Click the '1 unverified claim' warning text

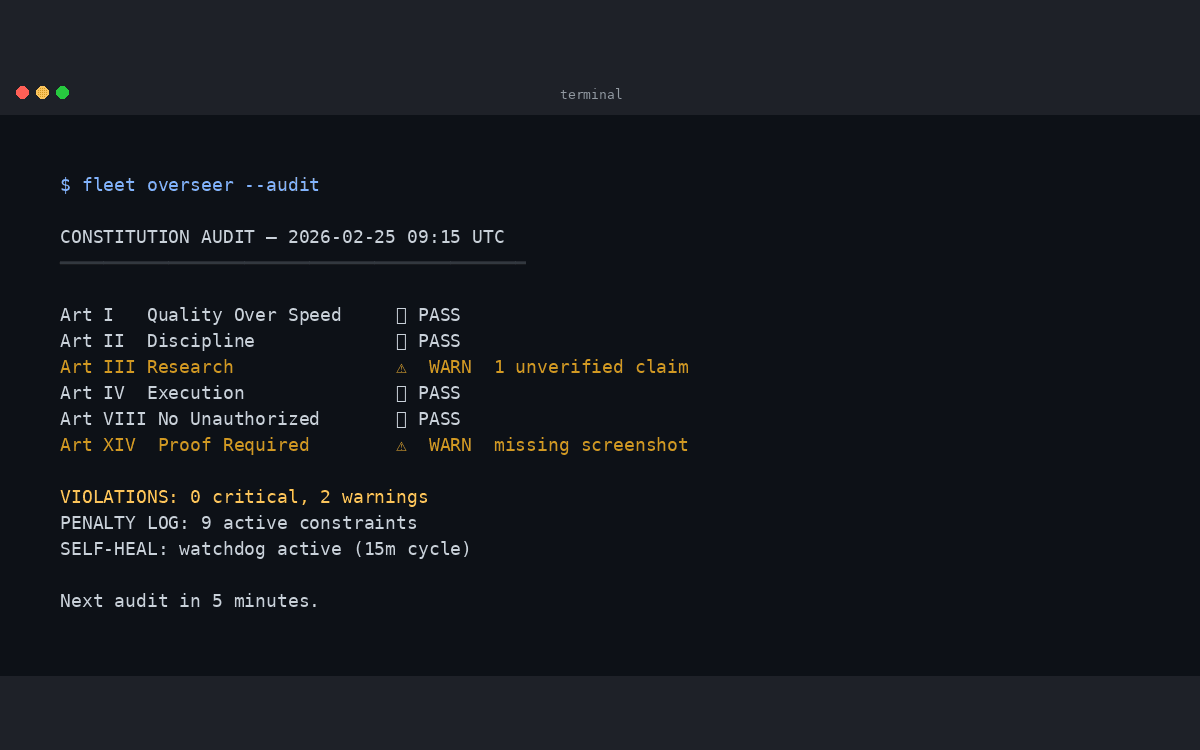tap(591, 367)
